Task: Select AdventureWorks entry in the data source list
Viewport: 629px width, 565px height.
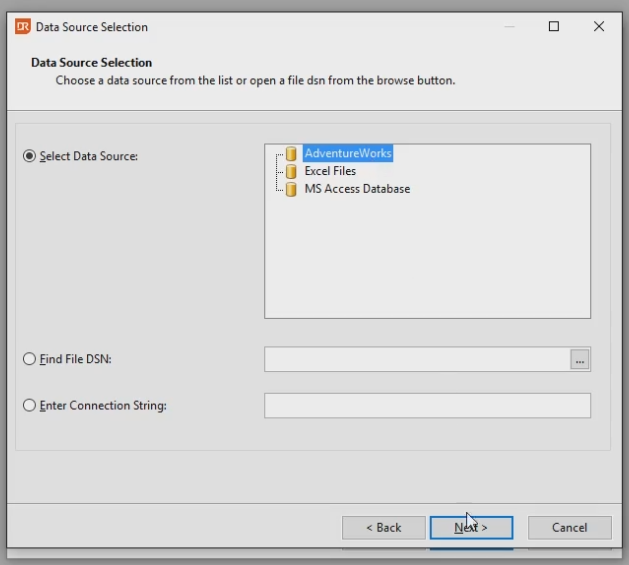Action: click(348, 154)
